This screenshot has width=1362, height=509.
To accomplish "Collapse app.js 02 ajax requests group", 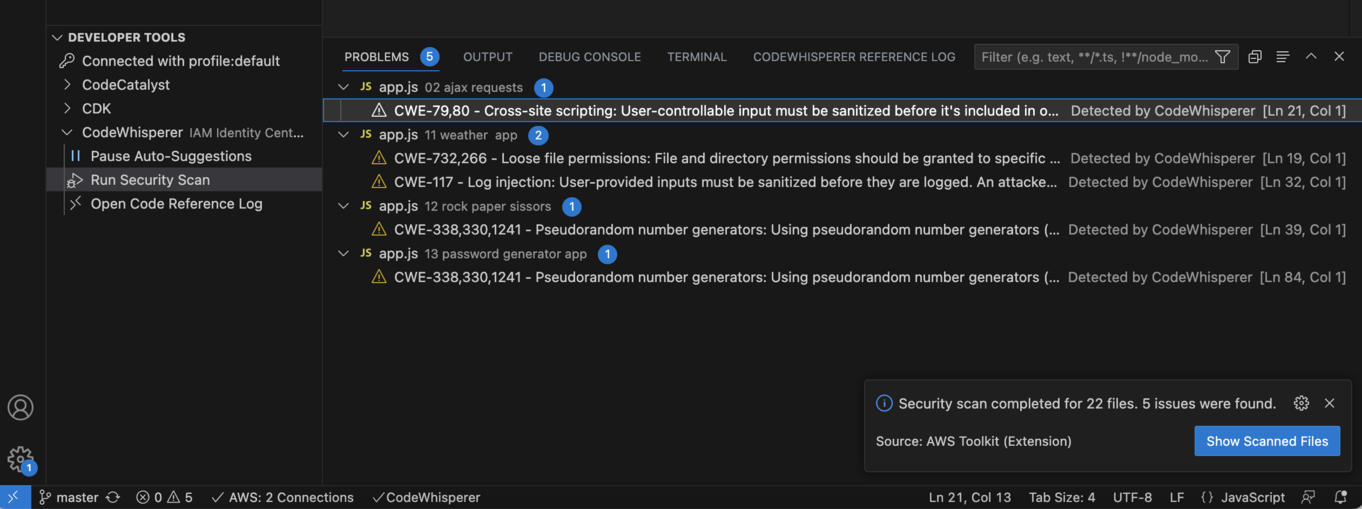I will (x=343, y=87).
